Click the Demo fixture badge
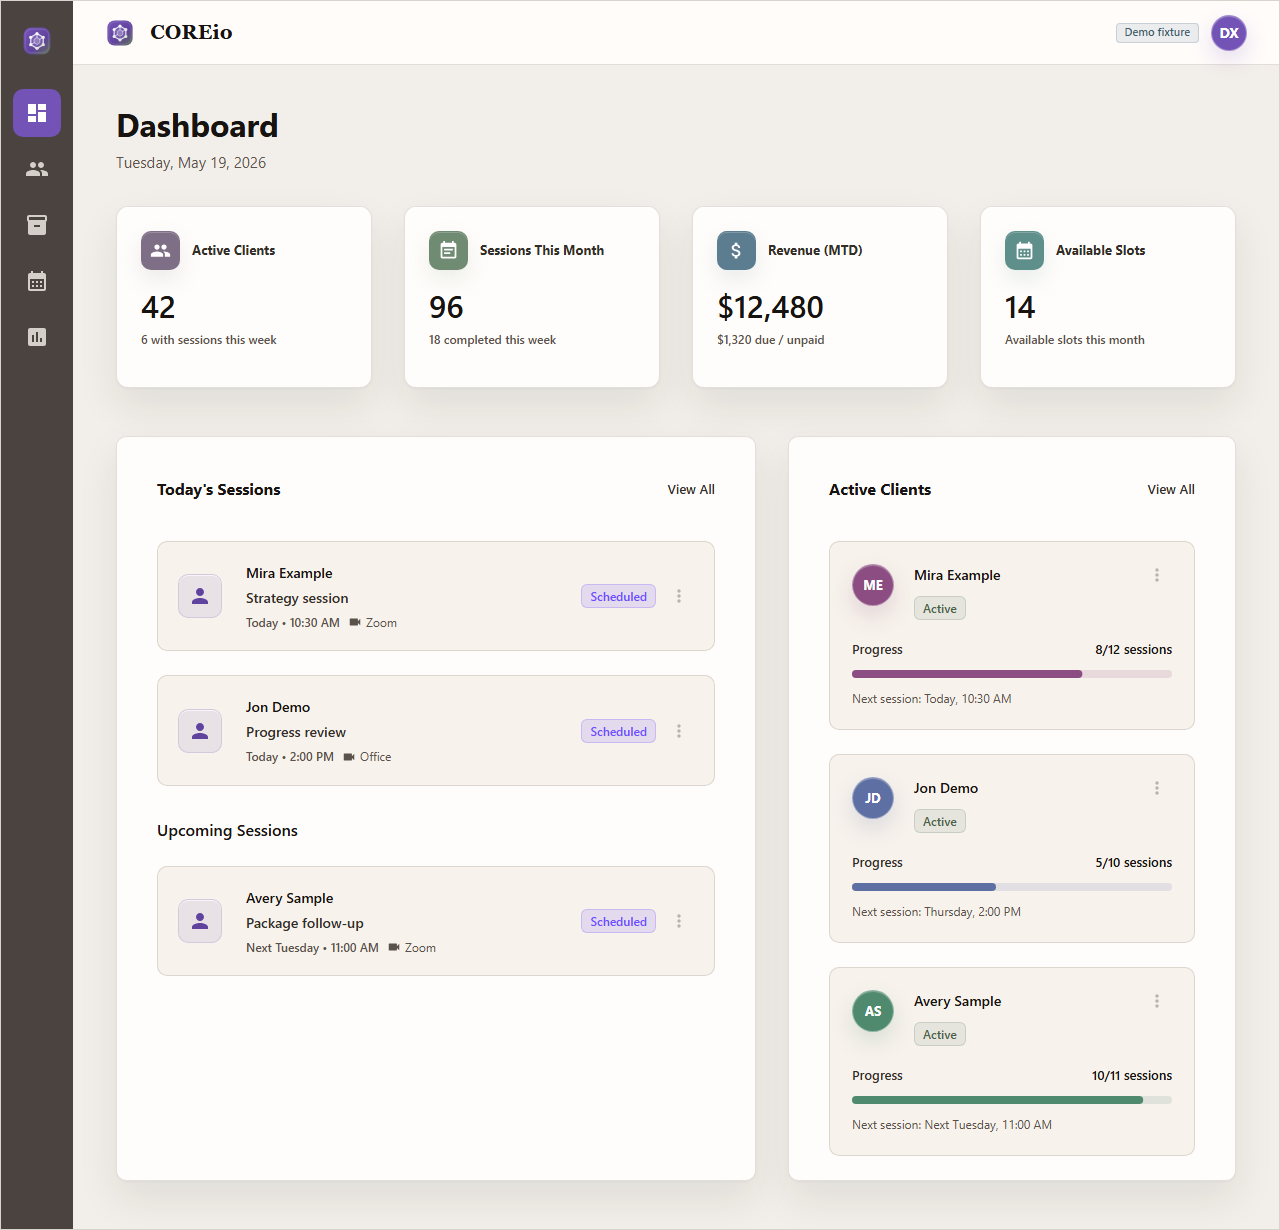 (x=1157, y=33)
